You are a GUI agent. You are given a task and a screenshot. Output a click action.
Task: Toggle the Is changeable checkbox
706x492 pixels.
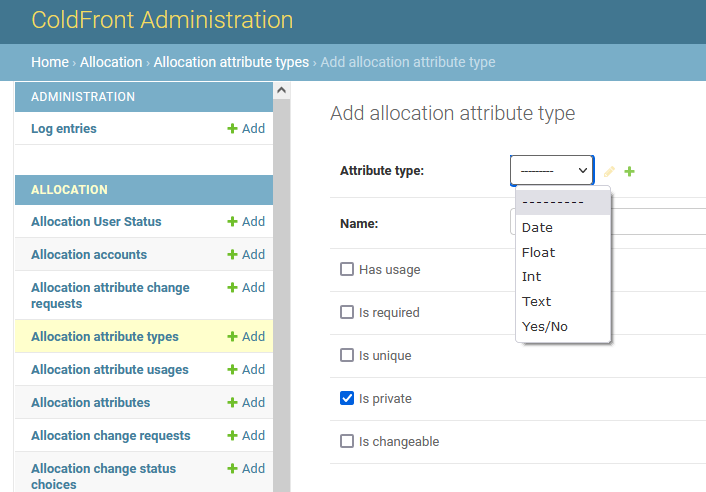pyautogui.click(x=347, y=441)
